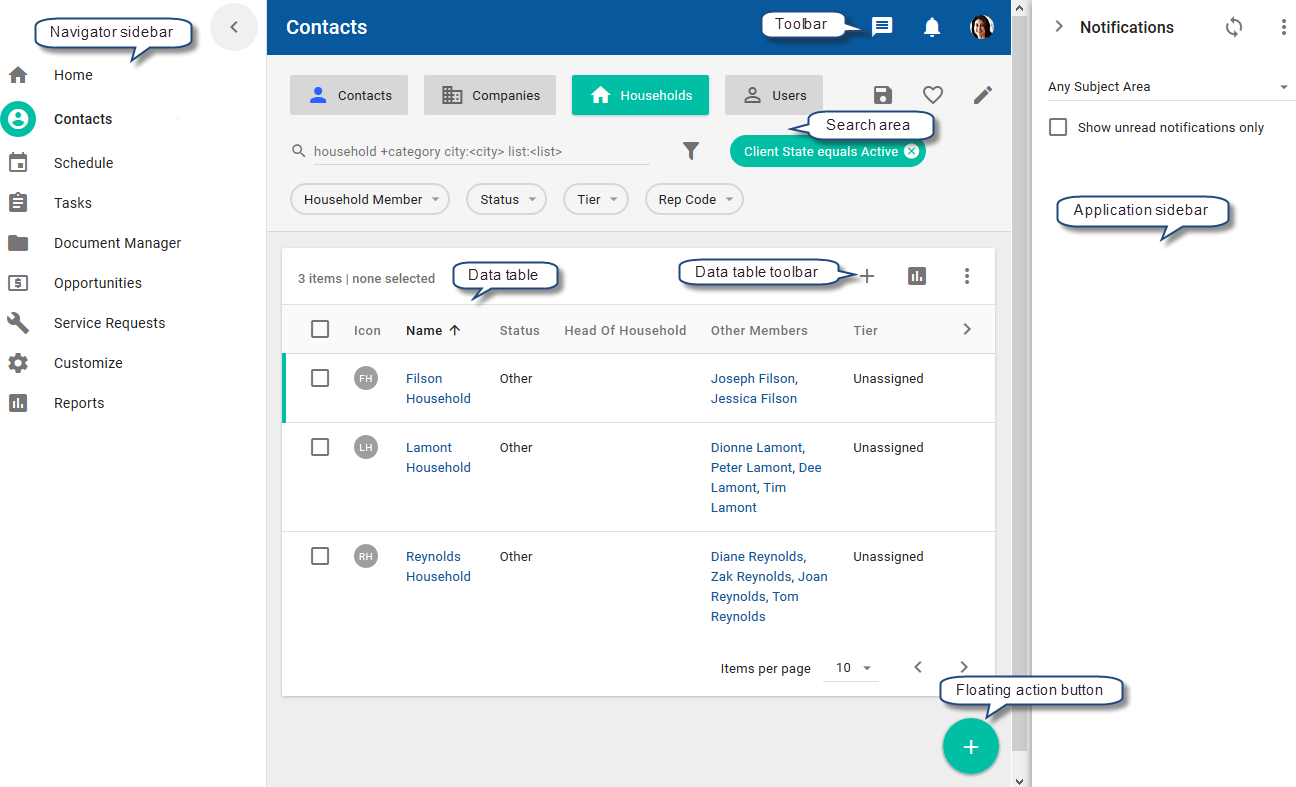Add a new record via the plus icon
The image size is (1296, 787).
[x=866, y=275]
